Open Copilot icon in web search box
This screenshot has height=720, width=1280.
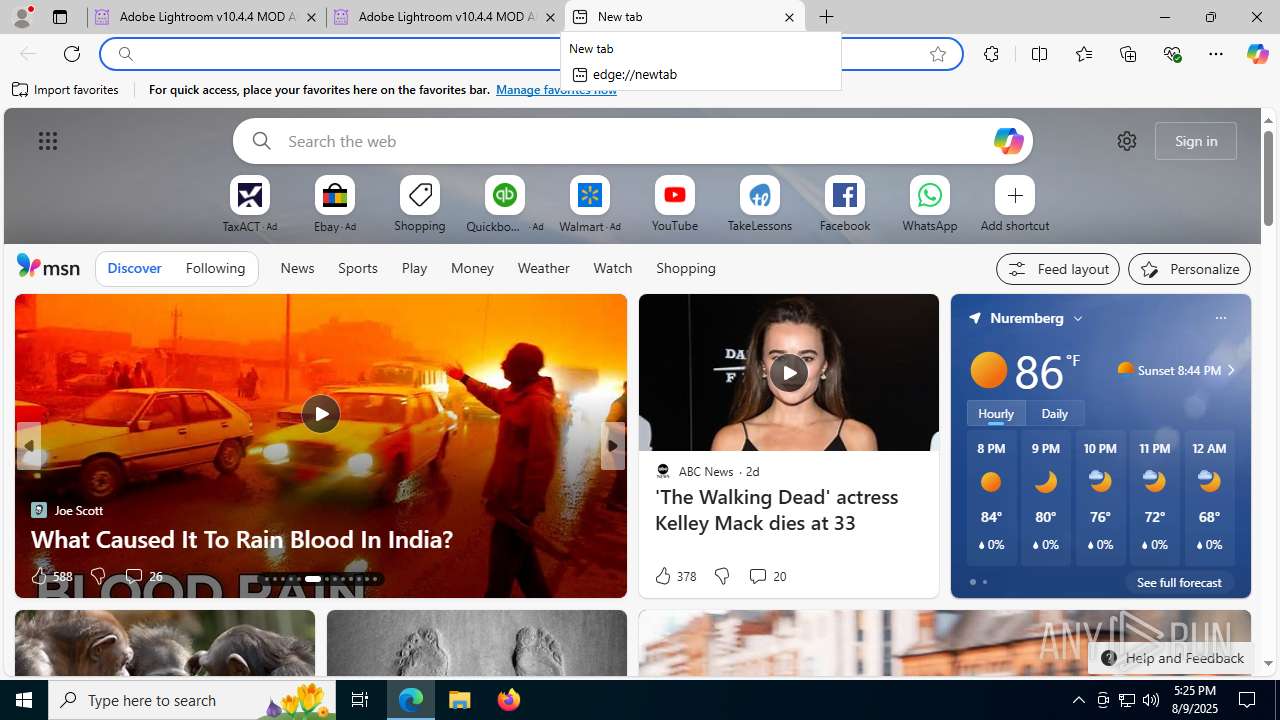[x=1008, y=141]
